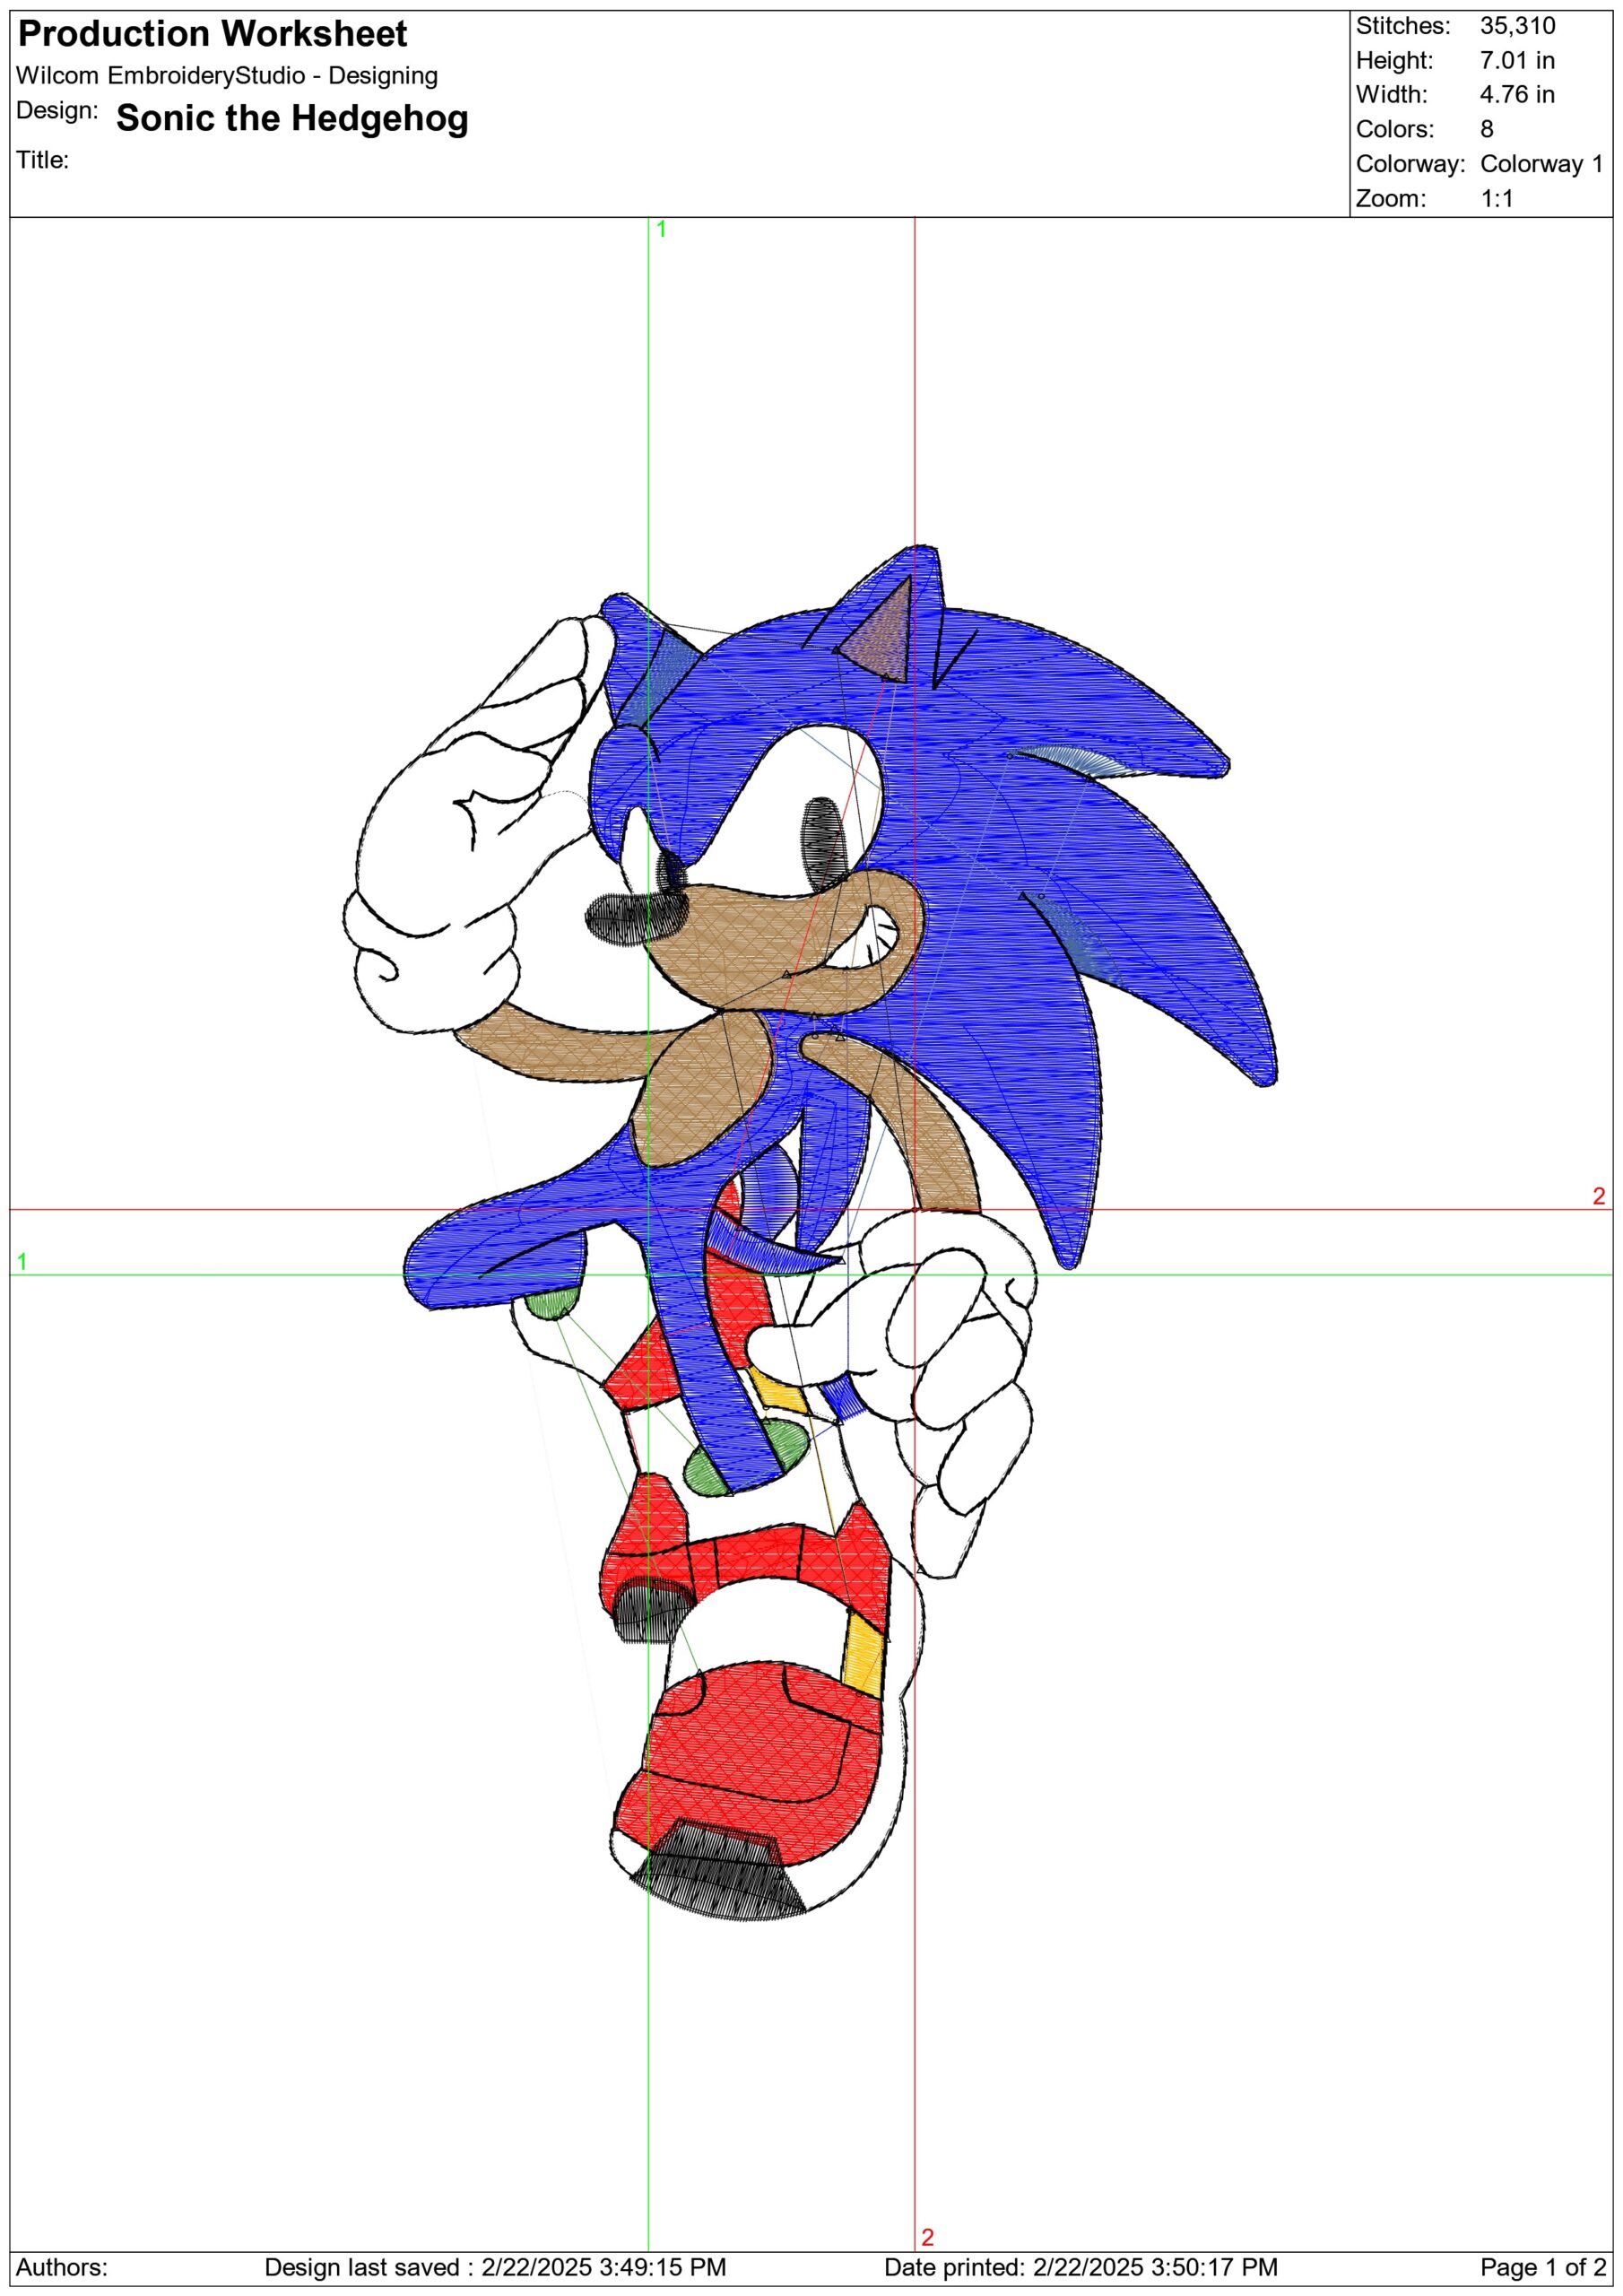
Task: Select the height value 7.01 in
Action: tap(1517, 60)
